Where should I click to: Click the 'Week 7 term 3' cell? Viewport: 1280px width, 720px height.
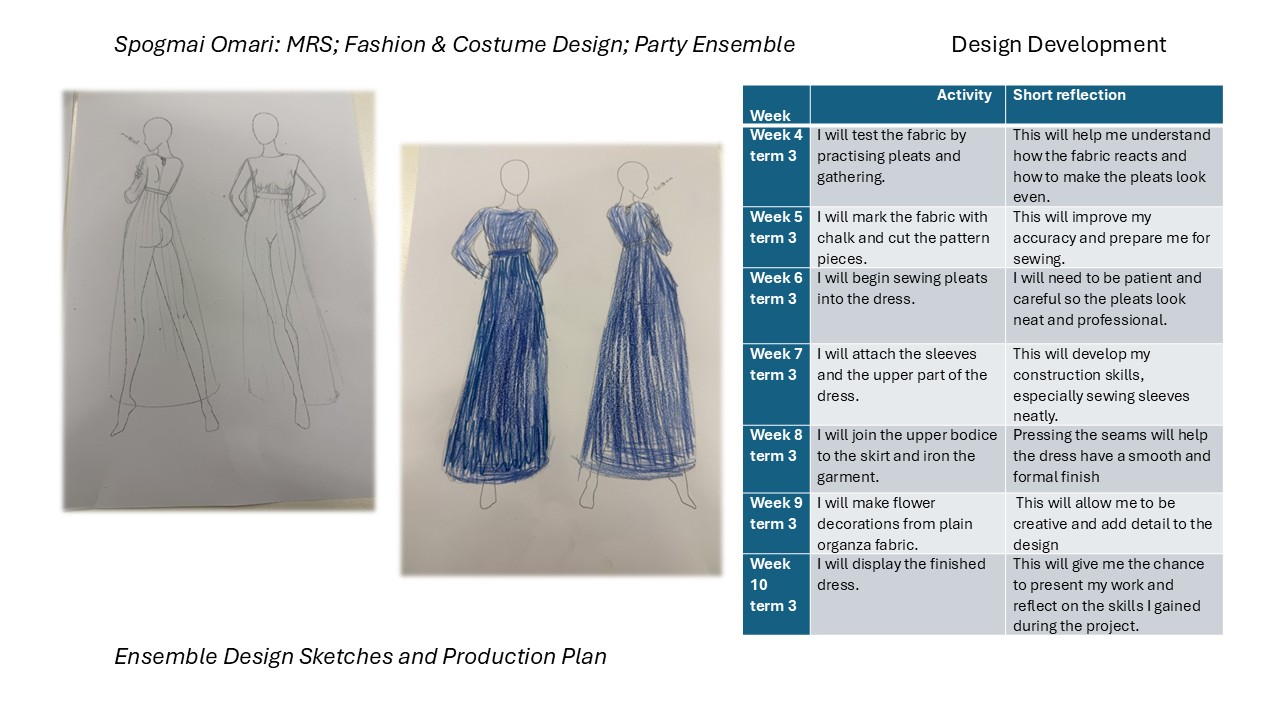click(776, 365)
